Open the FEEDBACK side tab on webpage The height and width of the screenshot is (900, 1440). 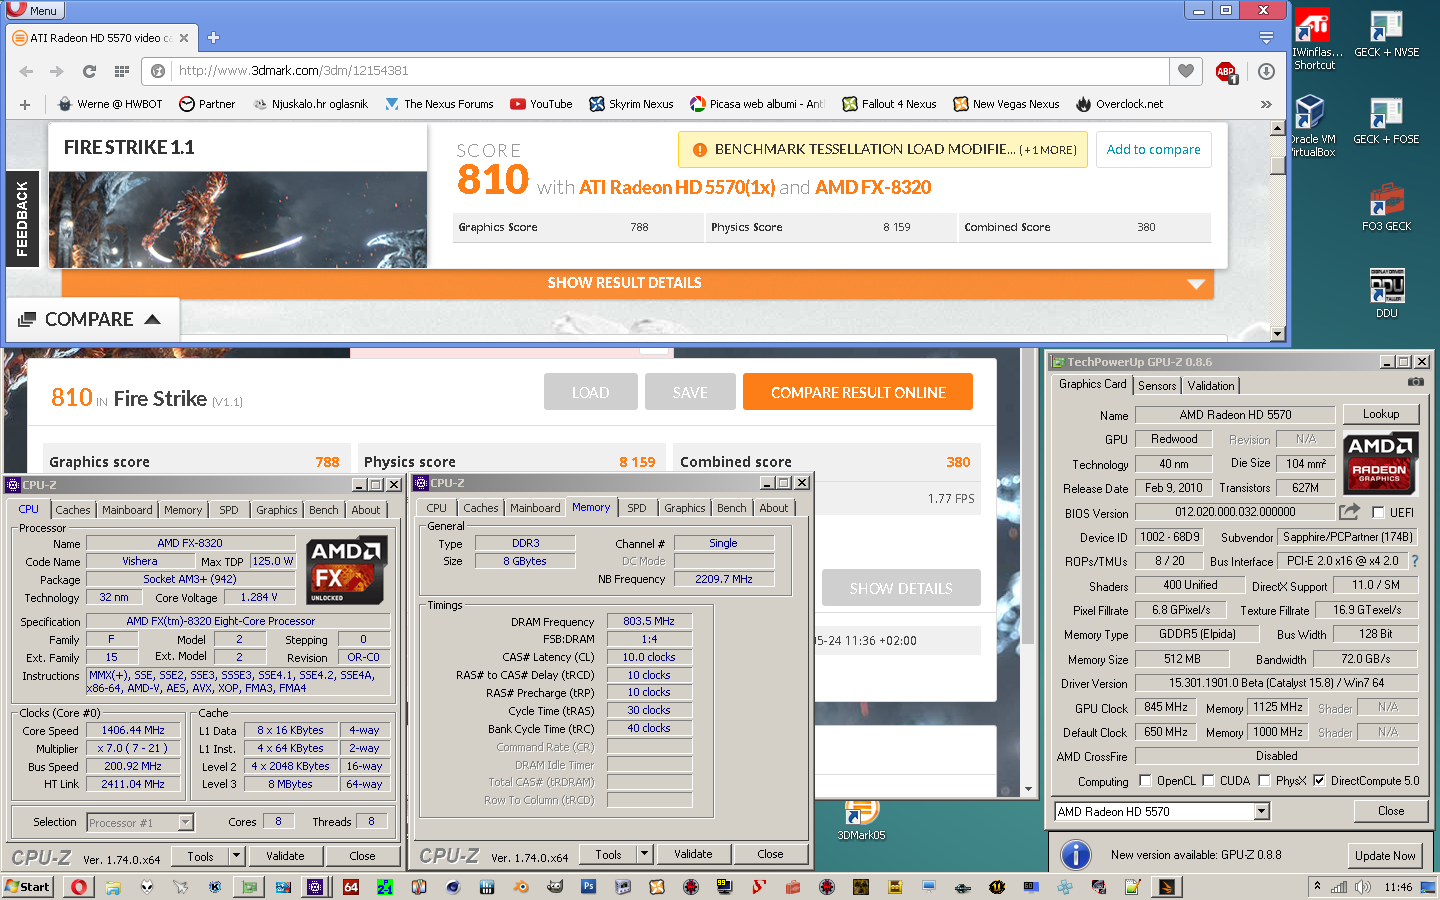tap(22, 218)
